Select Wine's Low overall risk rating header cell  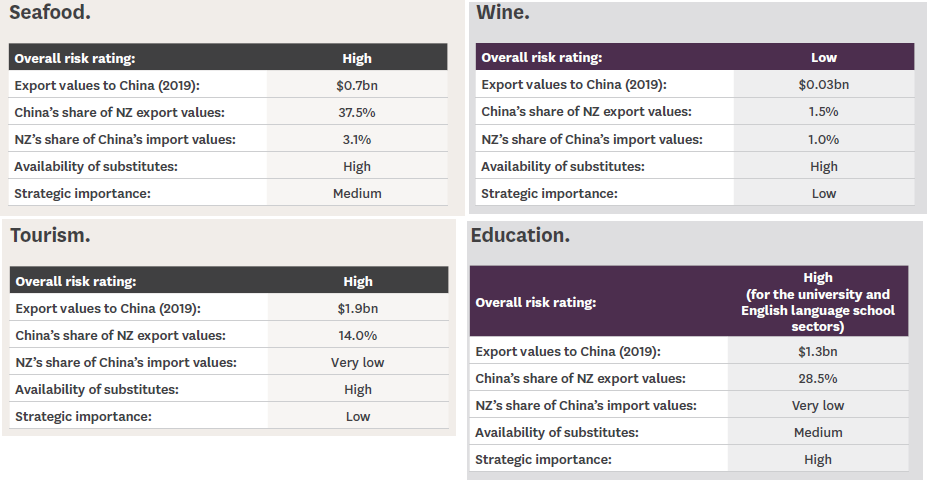(x=824, y=58)
